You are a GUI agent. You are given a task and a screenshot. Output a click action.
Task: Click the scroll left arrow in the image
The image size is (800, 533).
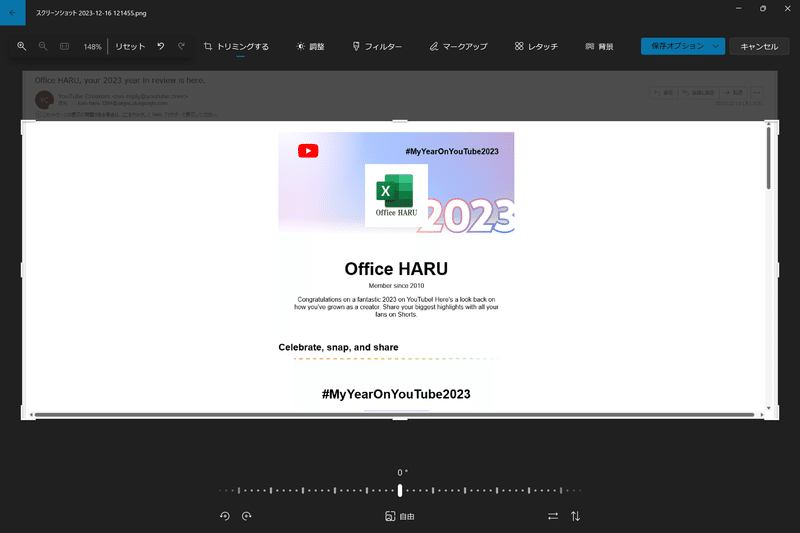(x=31, y=415)
